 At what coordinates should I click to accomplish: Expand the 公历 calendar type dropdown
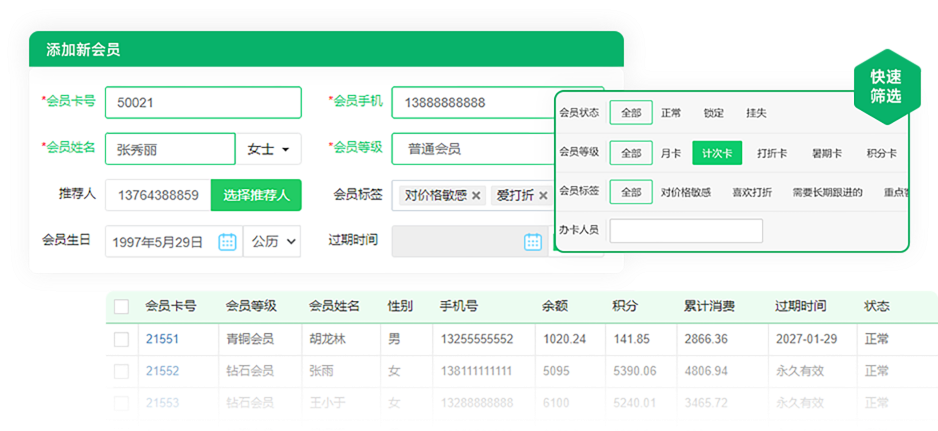[x=273, y=241]
